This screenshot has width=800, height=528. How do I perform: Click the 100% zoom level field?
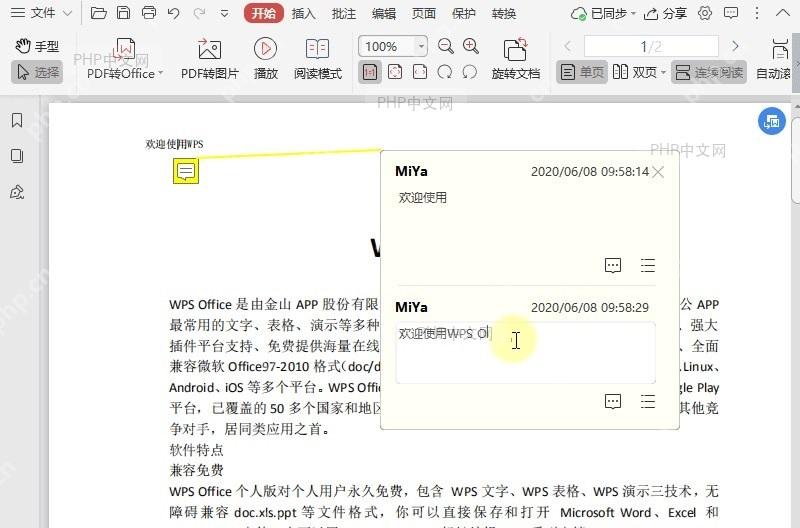(387, 46)
